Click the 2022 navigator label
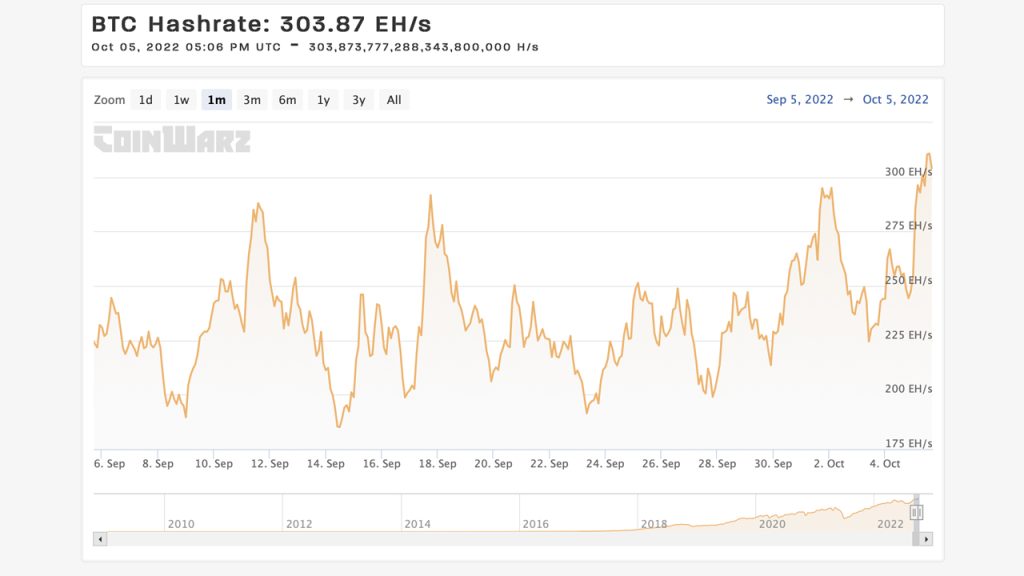Screen dimensions: 1024x576 click(890, 524)
